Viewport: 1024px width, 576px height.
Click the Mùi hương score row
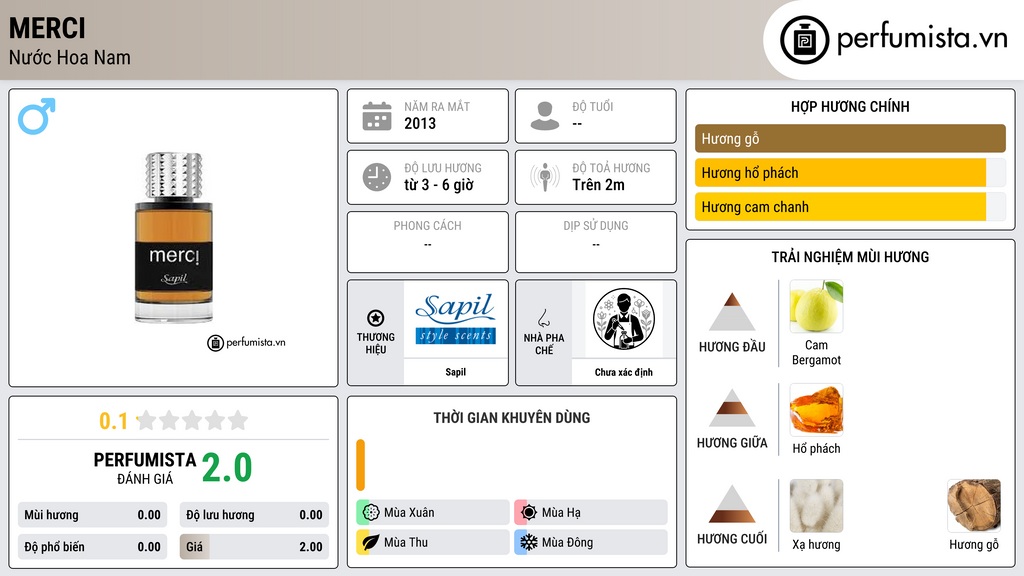pos(92,515)
